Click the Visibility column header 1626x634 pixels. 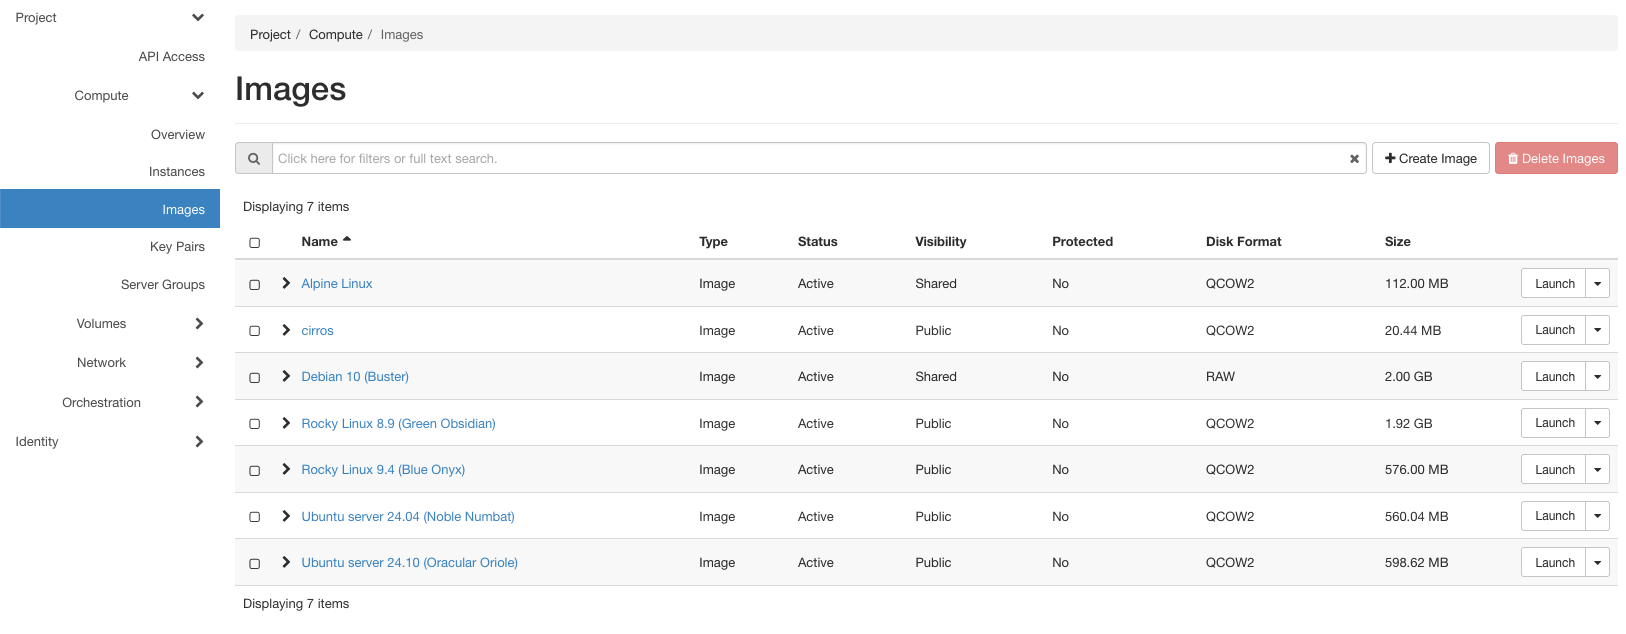941,242
